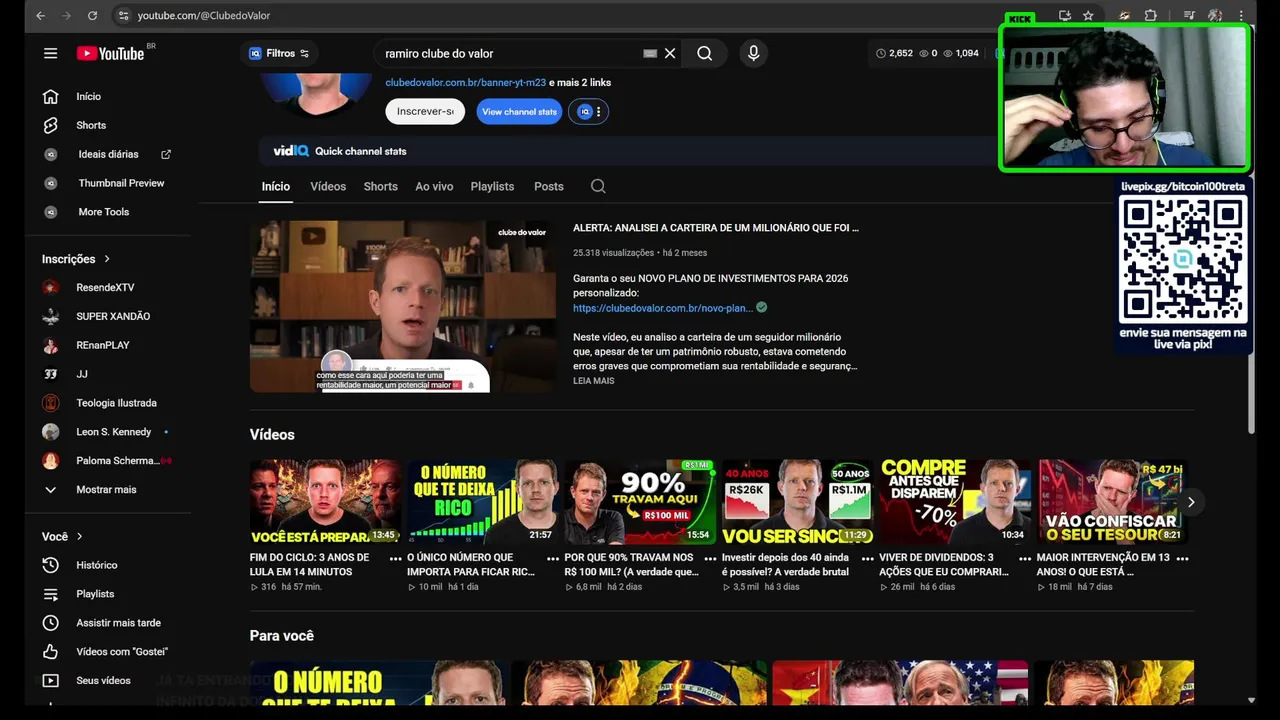1280x720 pixels.
Task: Open vidIQ dropdown beside View channel stats
Action: (x=589, y=111)
